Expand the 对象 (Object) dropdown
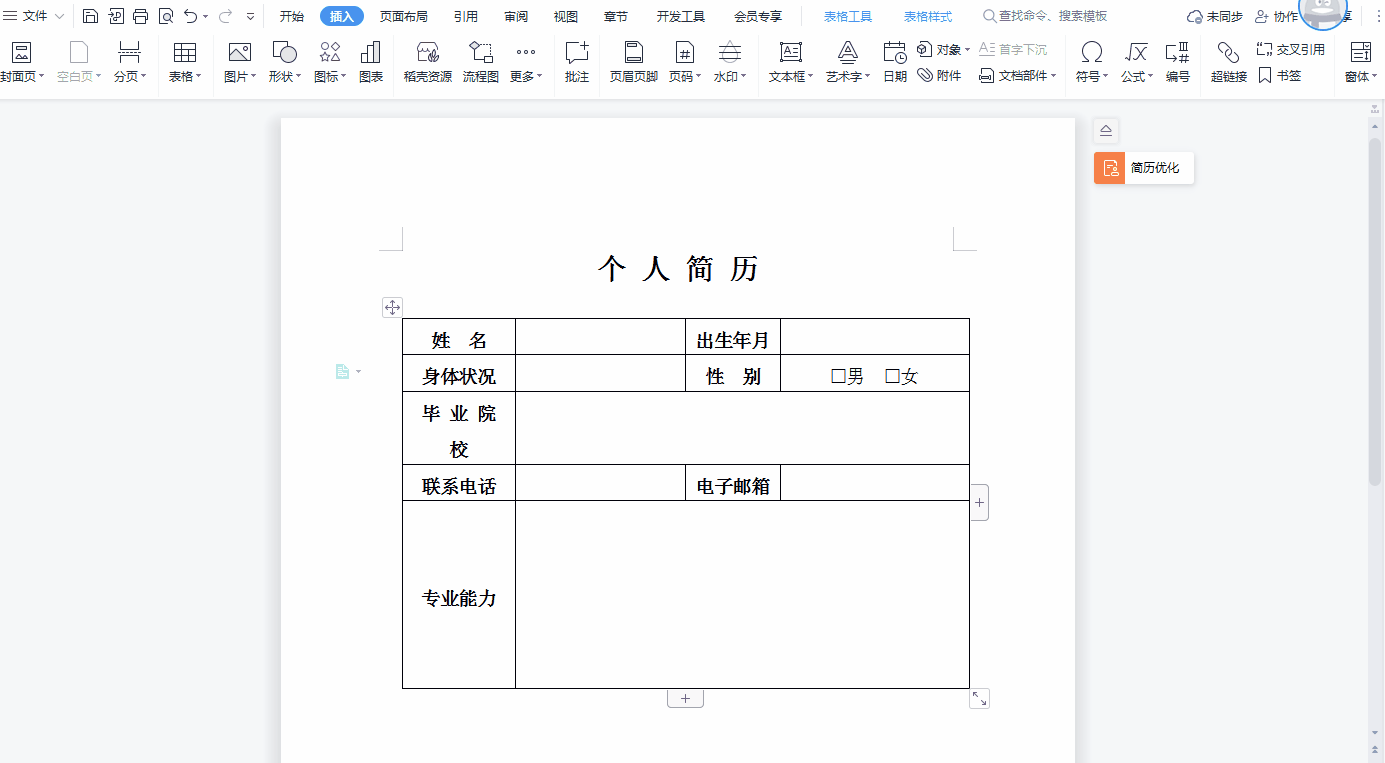This screenshot has height=763, width=1385. [968, 49]
